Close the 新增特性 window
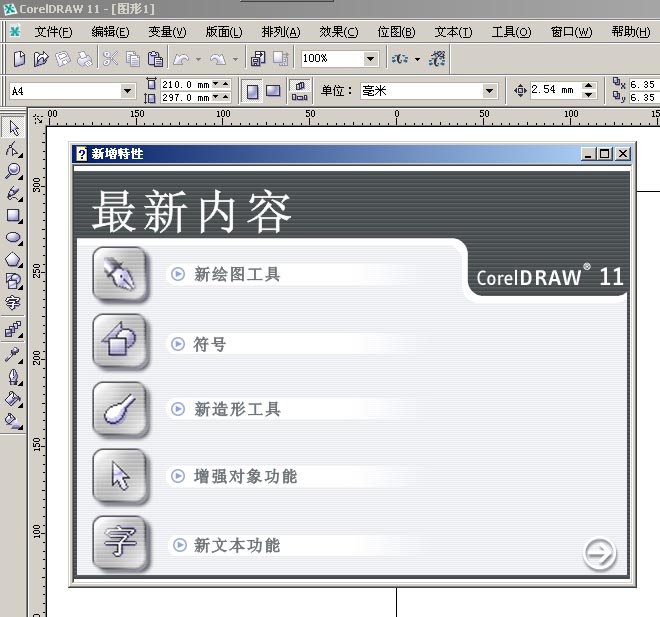The height and width of the screenshot is (617, 660). pos(623,154)
